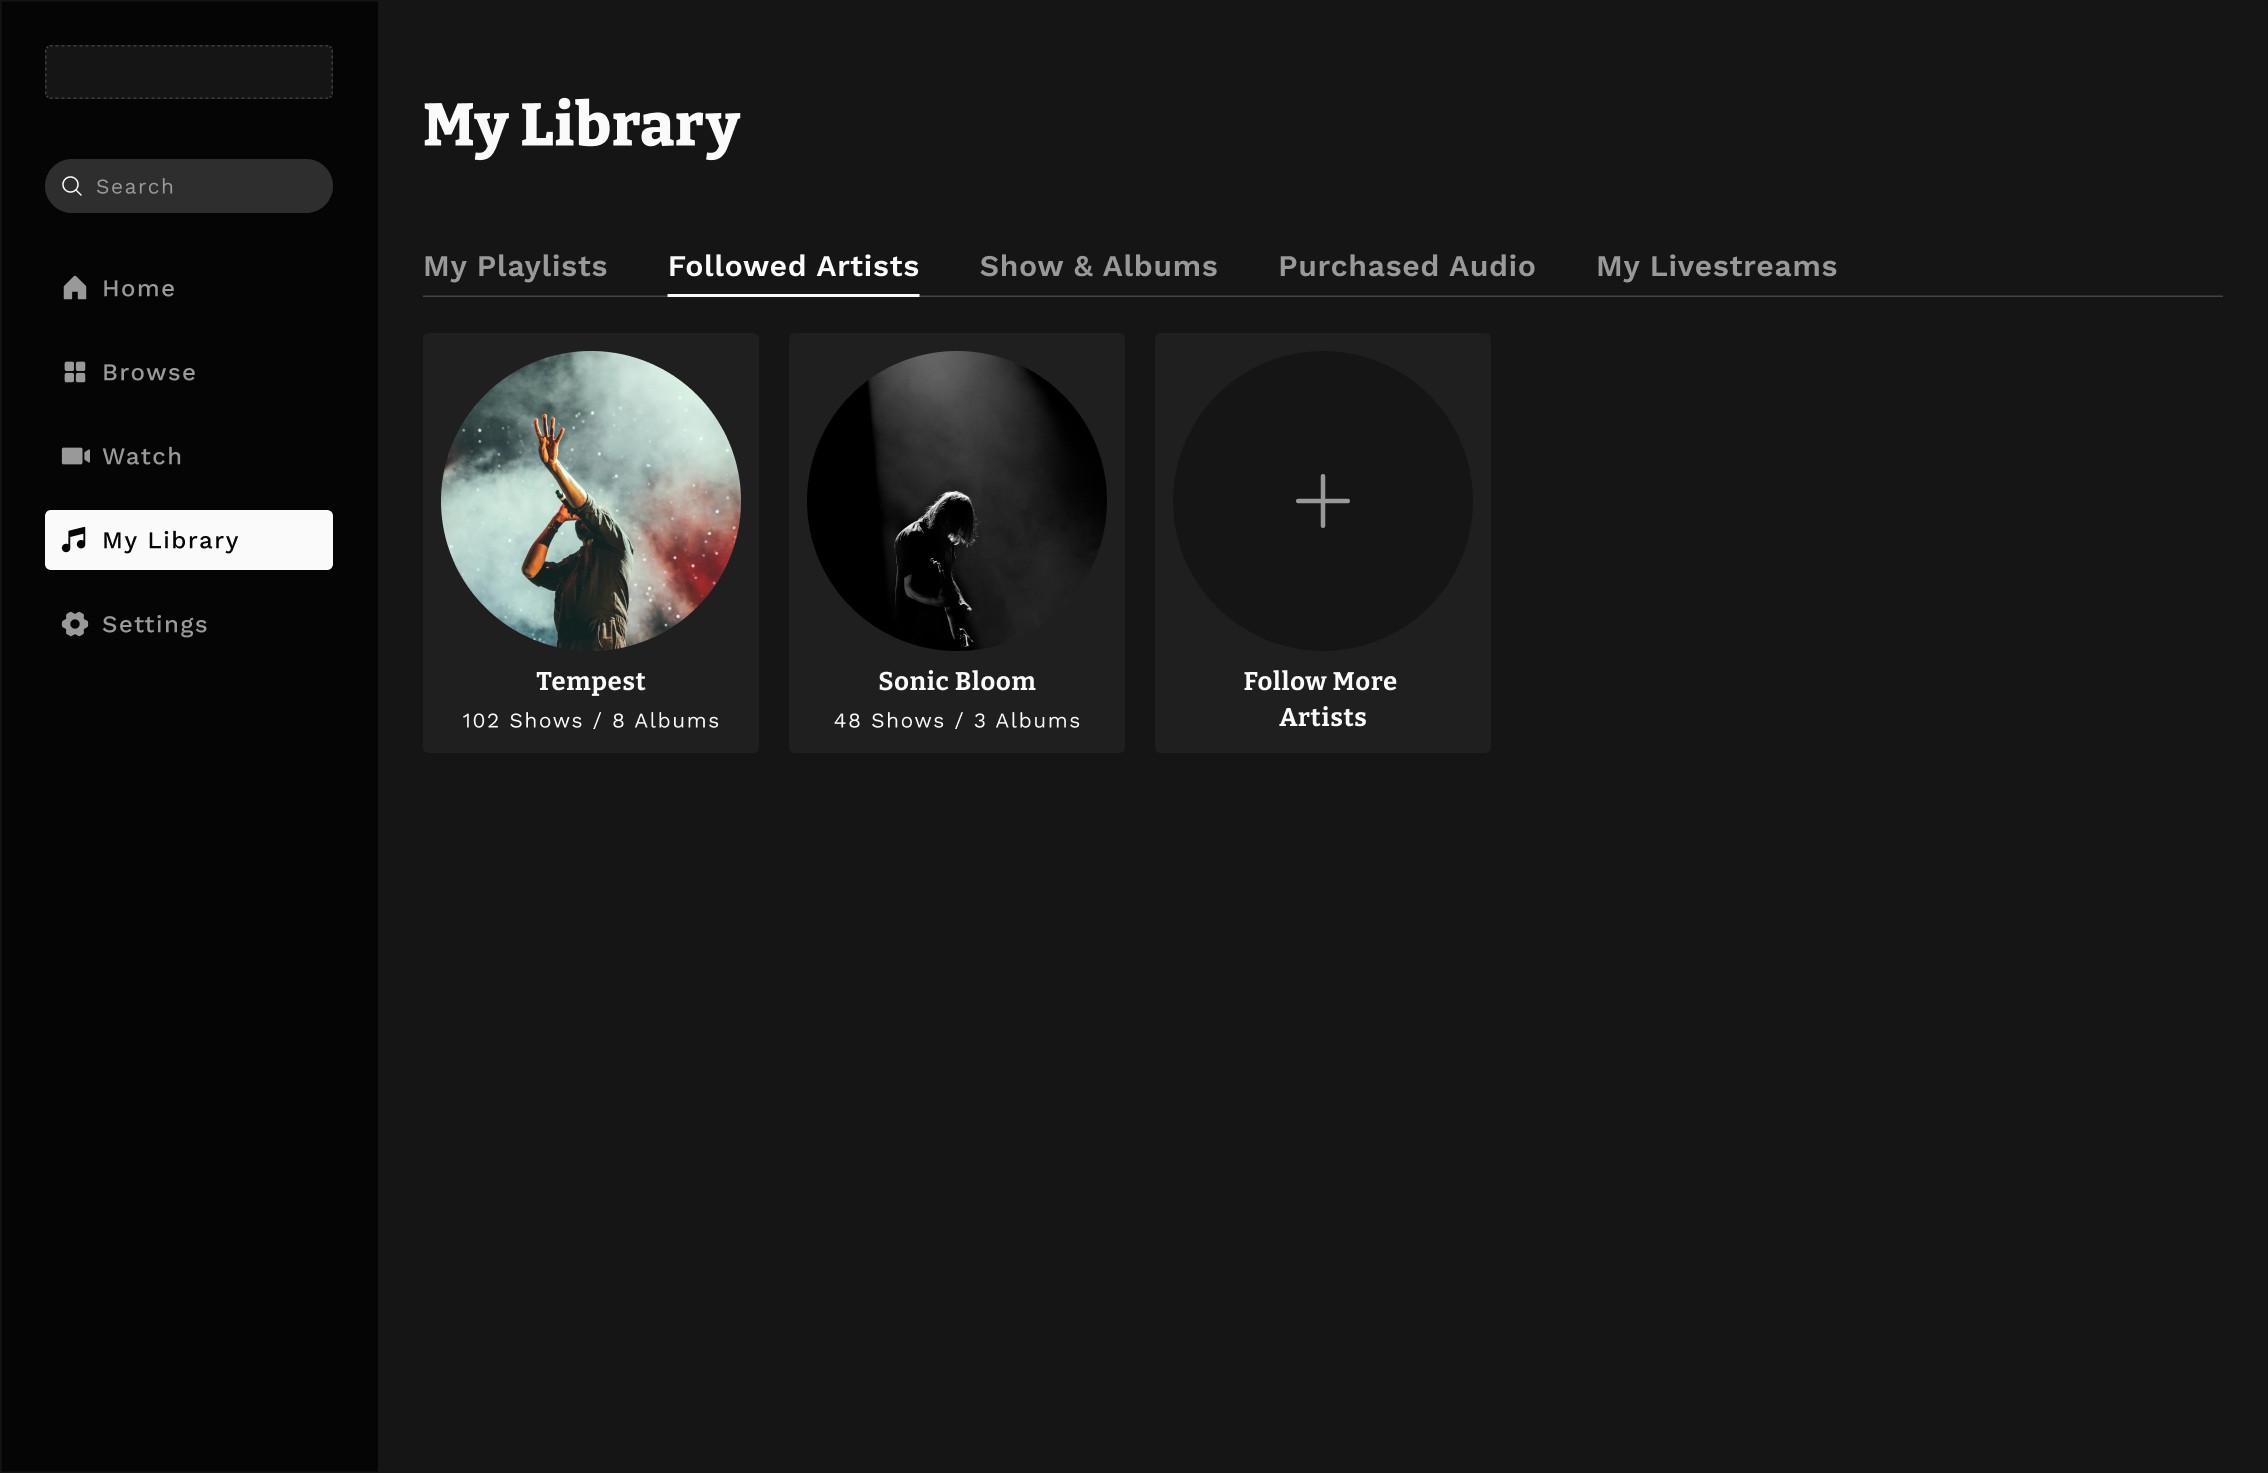
Task: View the My Livestreams tab
Action: 1716,266
